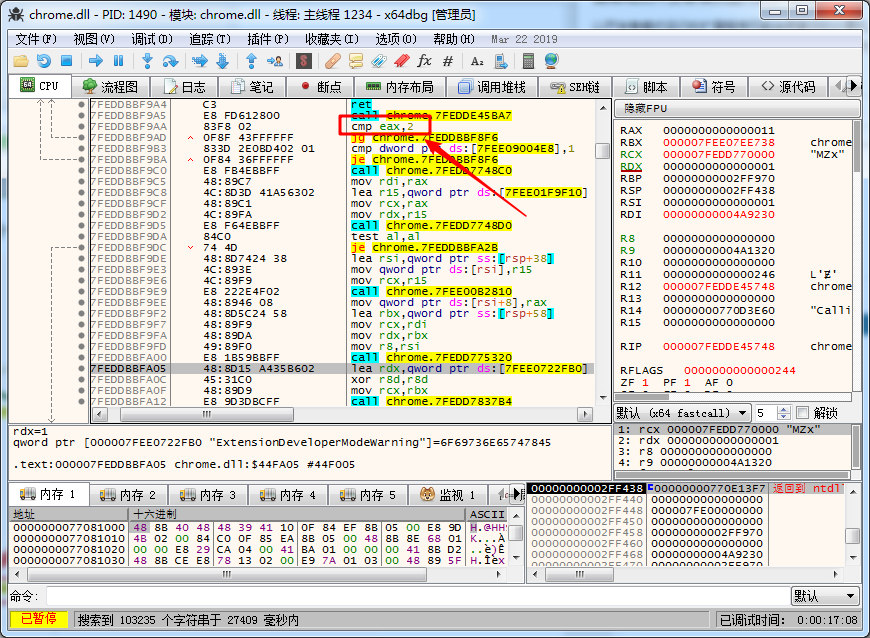
Task: Click the trace over icon
Action: tap(222, 61)
